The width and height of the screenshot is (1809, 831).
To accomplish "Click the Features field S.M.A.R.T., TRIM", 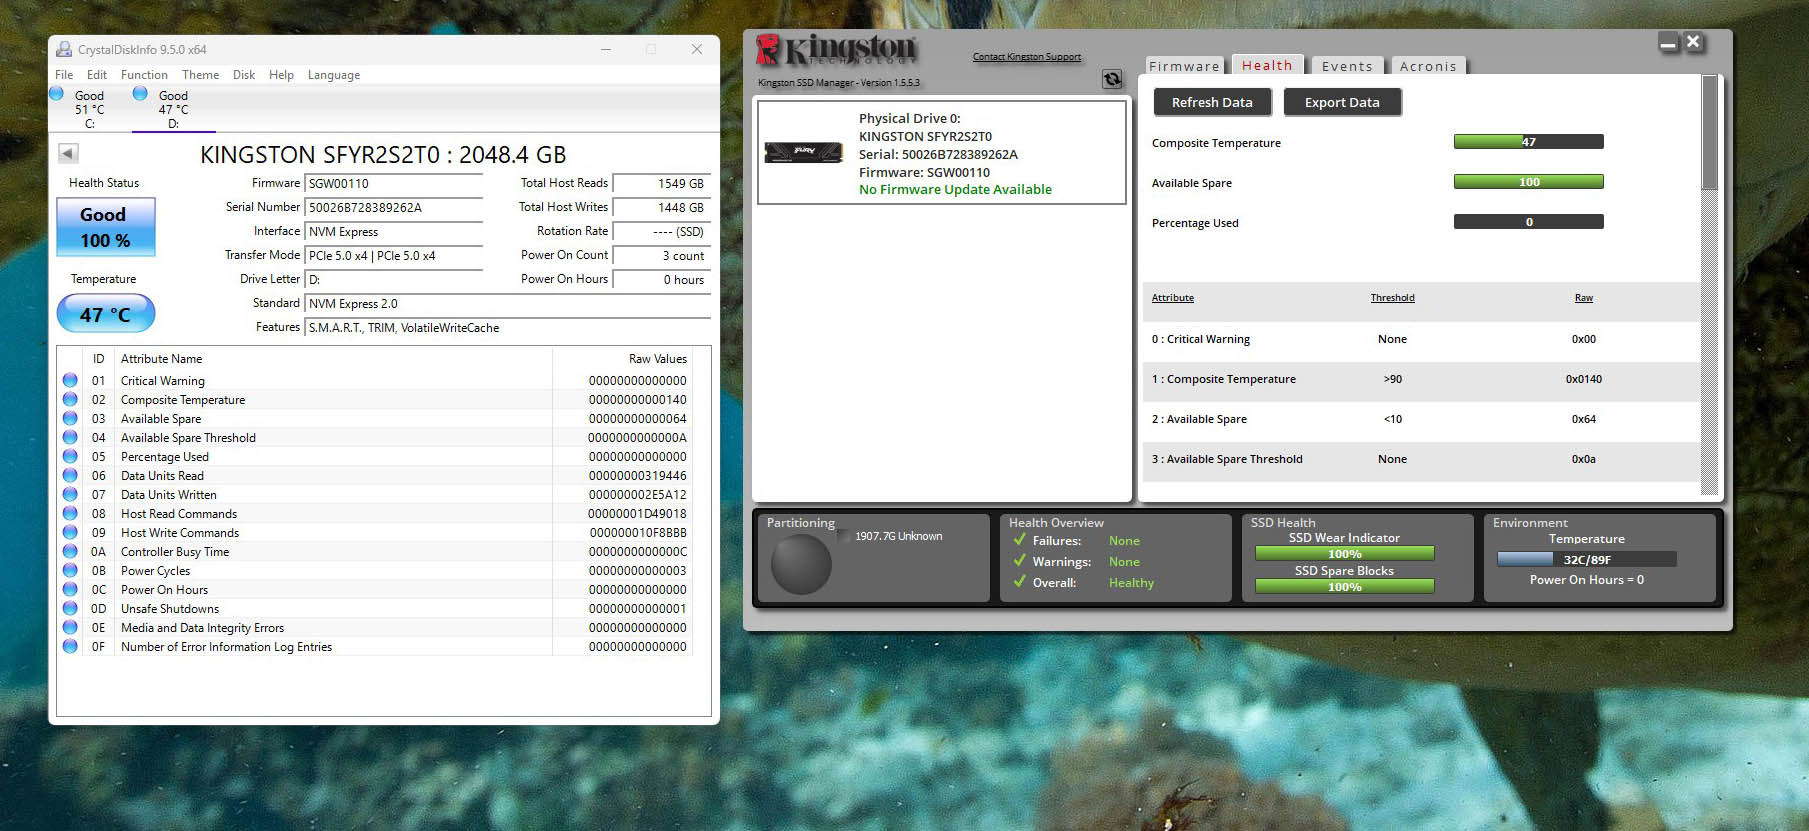I will click(x=508, y=328).
